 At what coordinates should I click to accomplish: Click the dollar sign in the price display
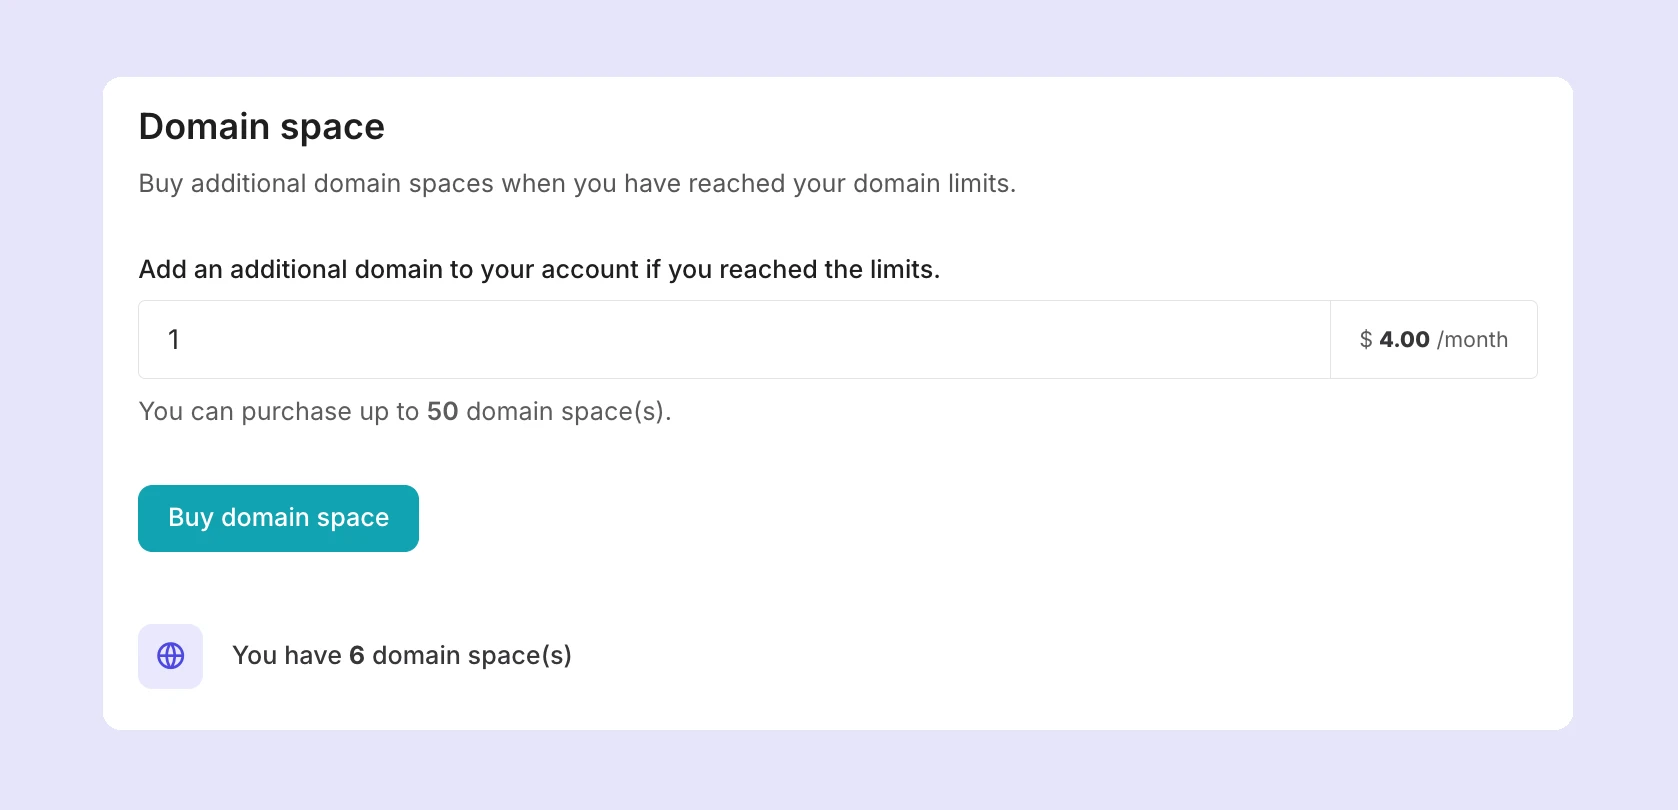[1364, 340]
